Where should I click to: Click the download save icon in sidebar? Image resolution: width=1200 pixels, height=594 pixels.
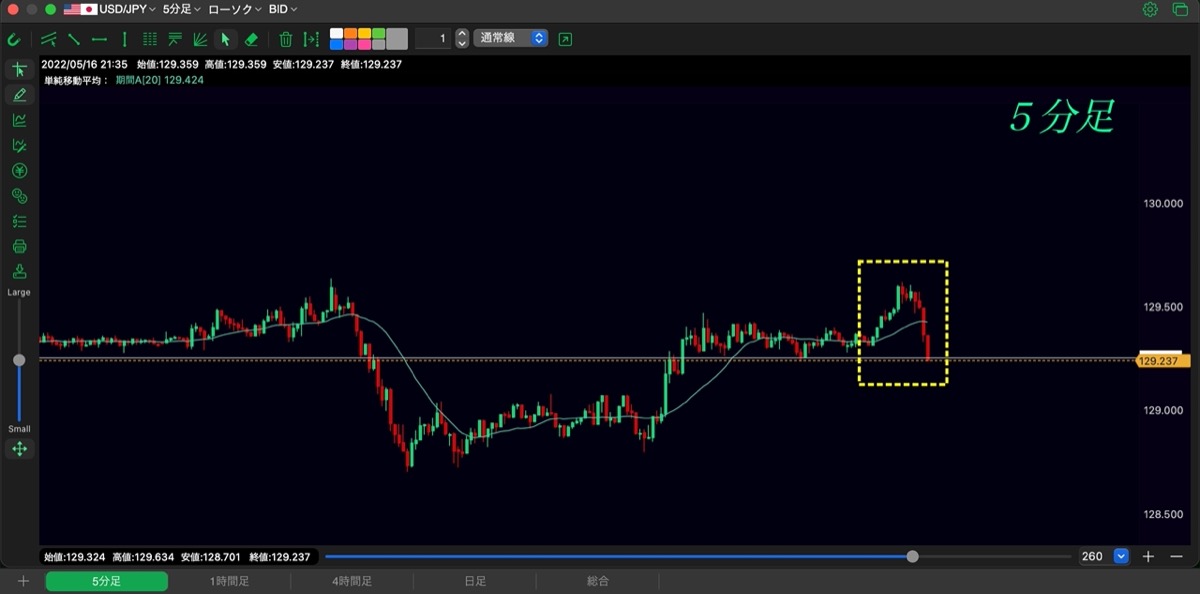click(x=19, y=272)
